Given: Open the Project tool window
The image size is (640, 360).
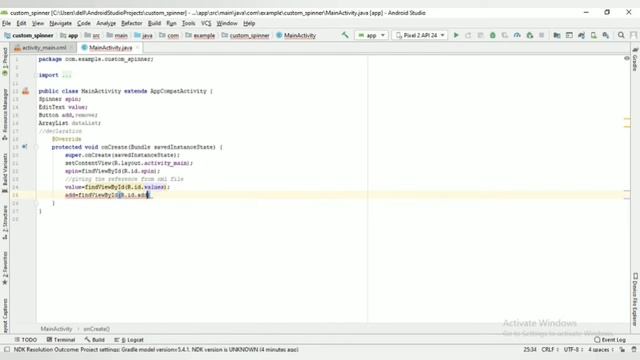Looking at the screenshot, I should (5, 62).
